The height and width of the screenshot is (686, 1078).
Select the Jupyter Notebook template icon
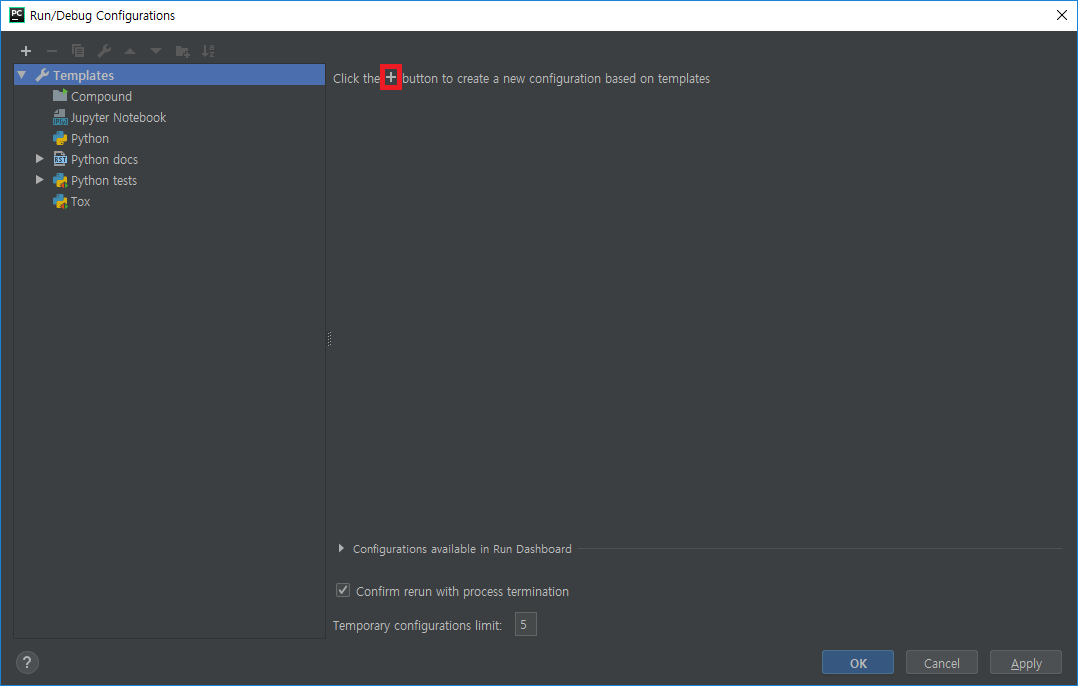(x=60, y=117)
